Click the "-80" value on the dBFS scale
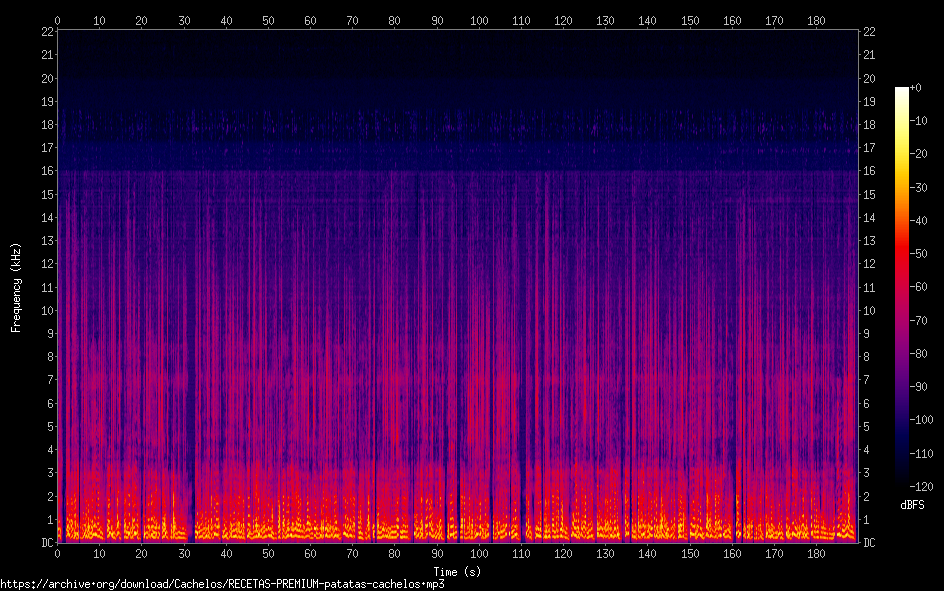The height and width of the screenshot is (591, 944). coord(919,354)
